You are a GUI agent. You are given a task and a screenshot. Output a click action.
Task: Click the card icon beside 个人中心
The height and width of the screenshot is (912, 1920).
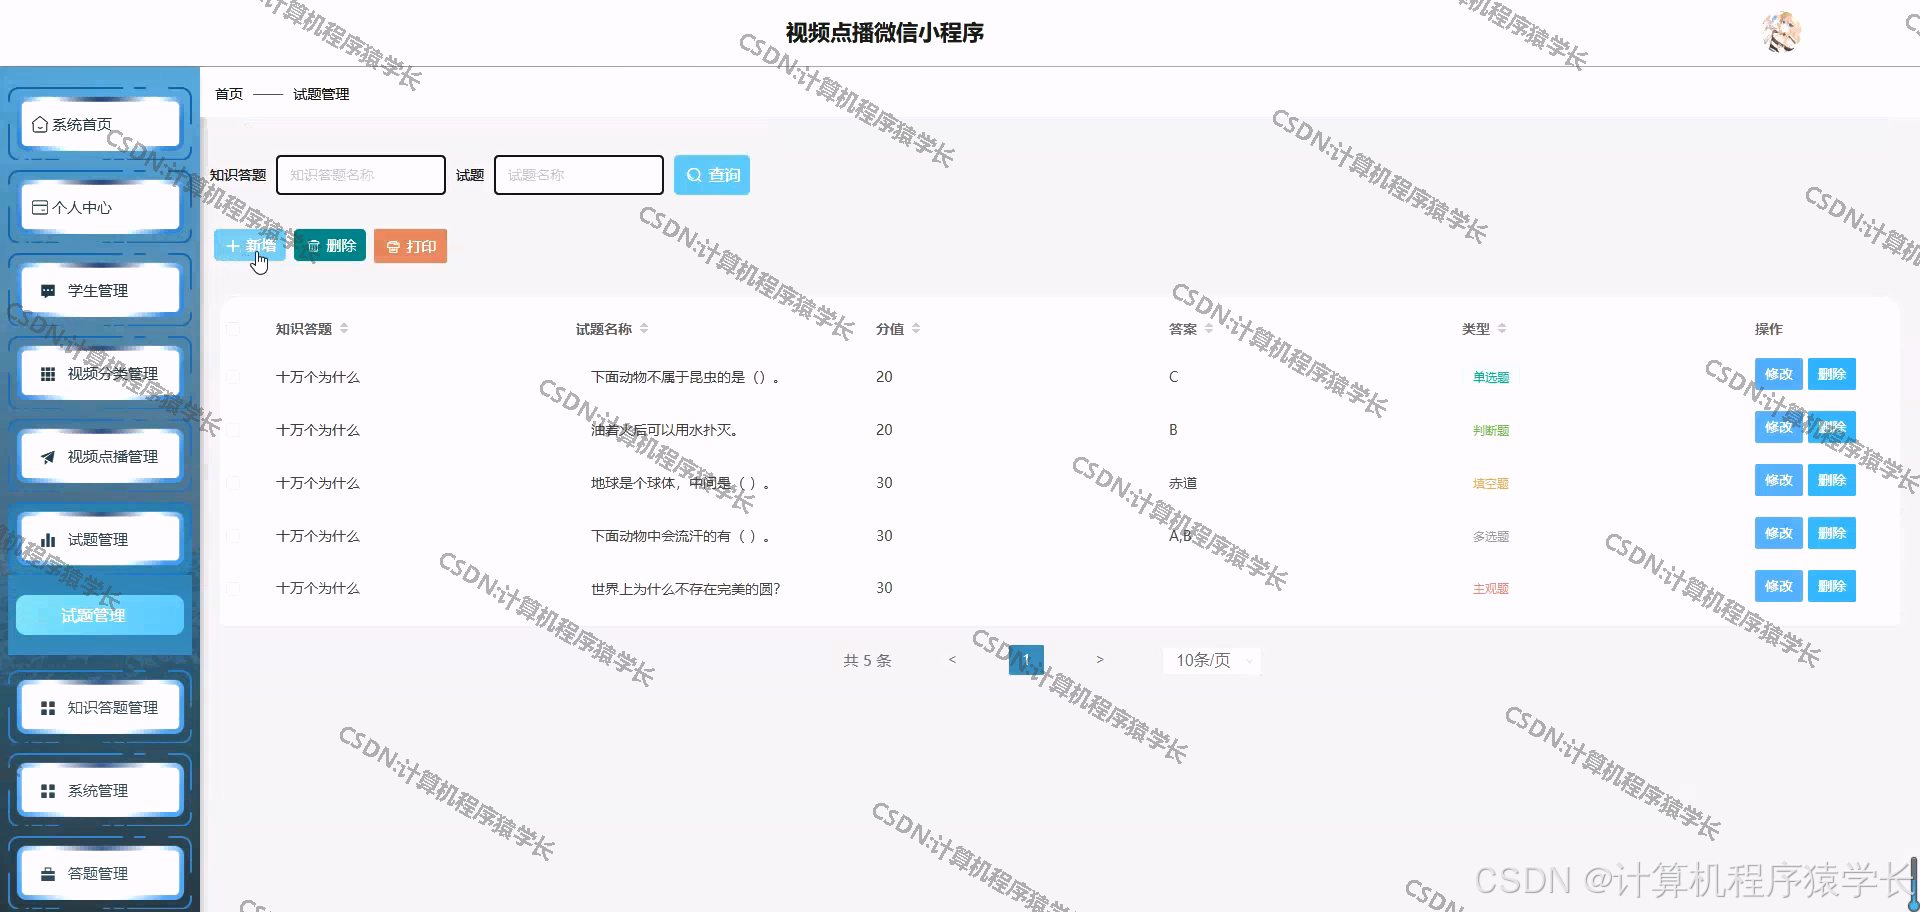pos(40,207)
